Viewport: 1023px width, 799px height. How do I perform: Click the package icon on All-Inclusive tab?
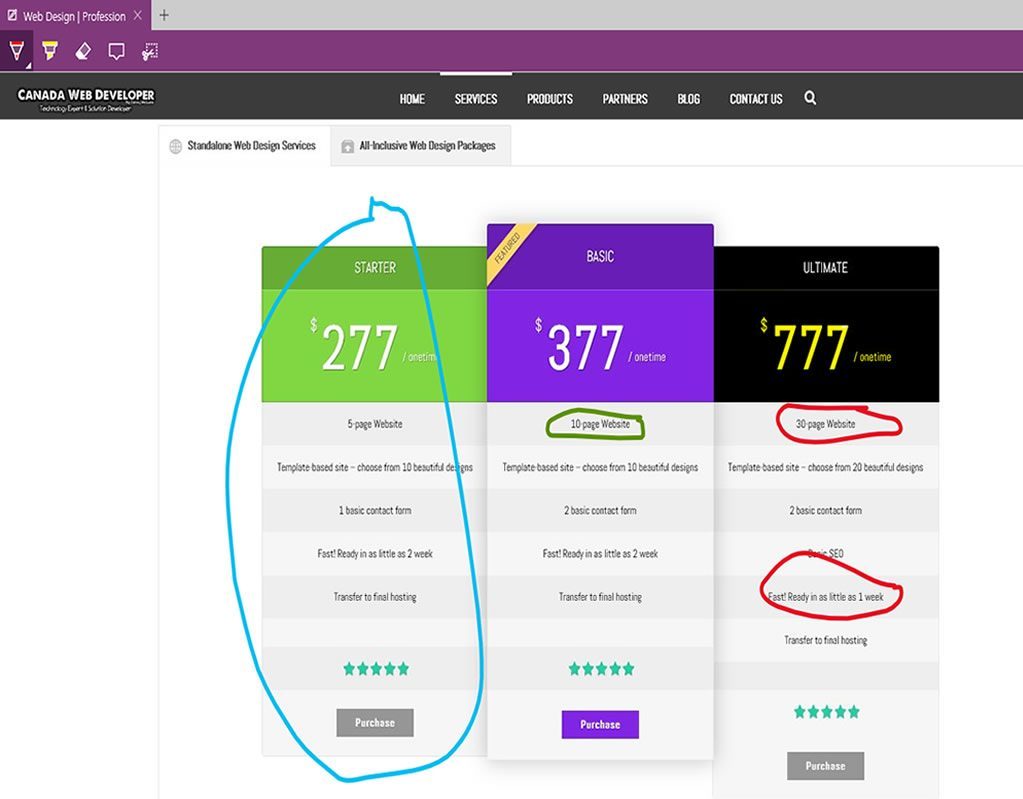[x=348, y=146]
